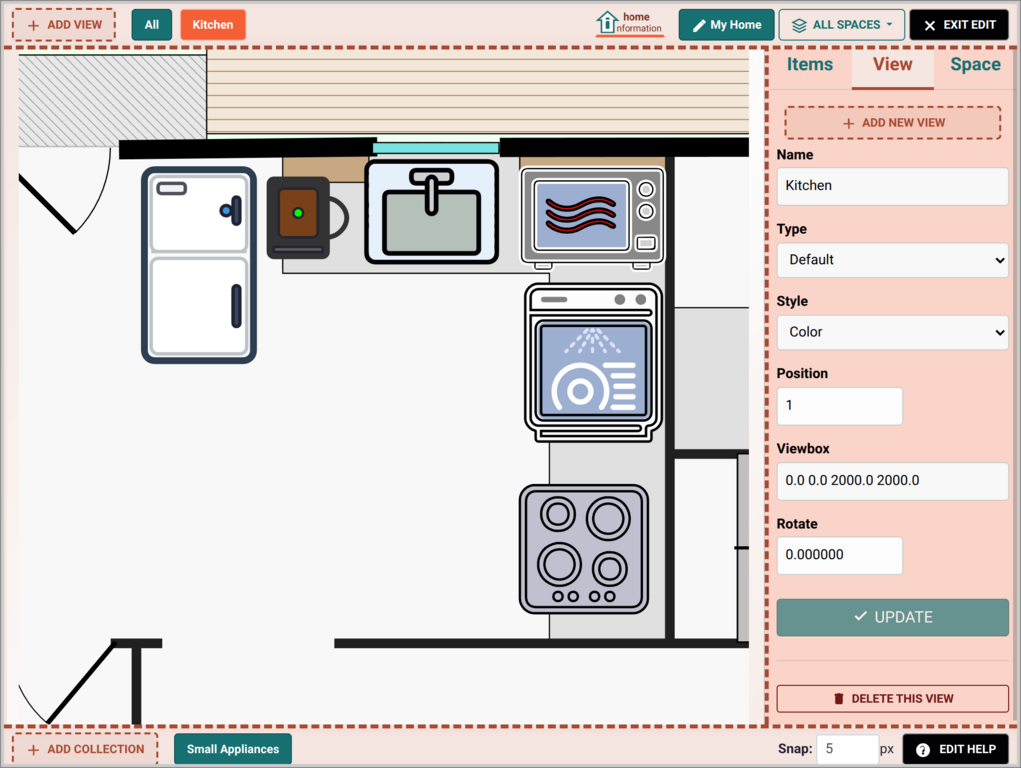This screenshot has width=1021, height=768.
Task: Click Add Collection
Action: tap(85, 749)
